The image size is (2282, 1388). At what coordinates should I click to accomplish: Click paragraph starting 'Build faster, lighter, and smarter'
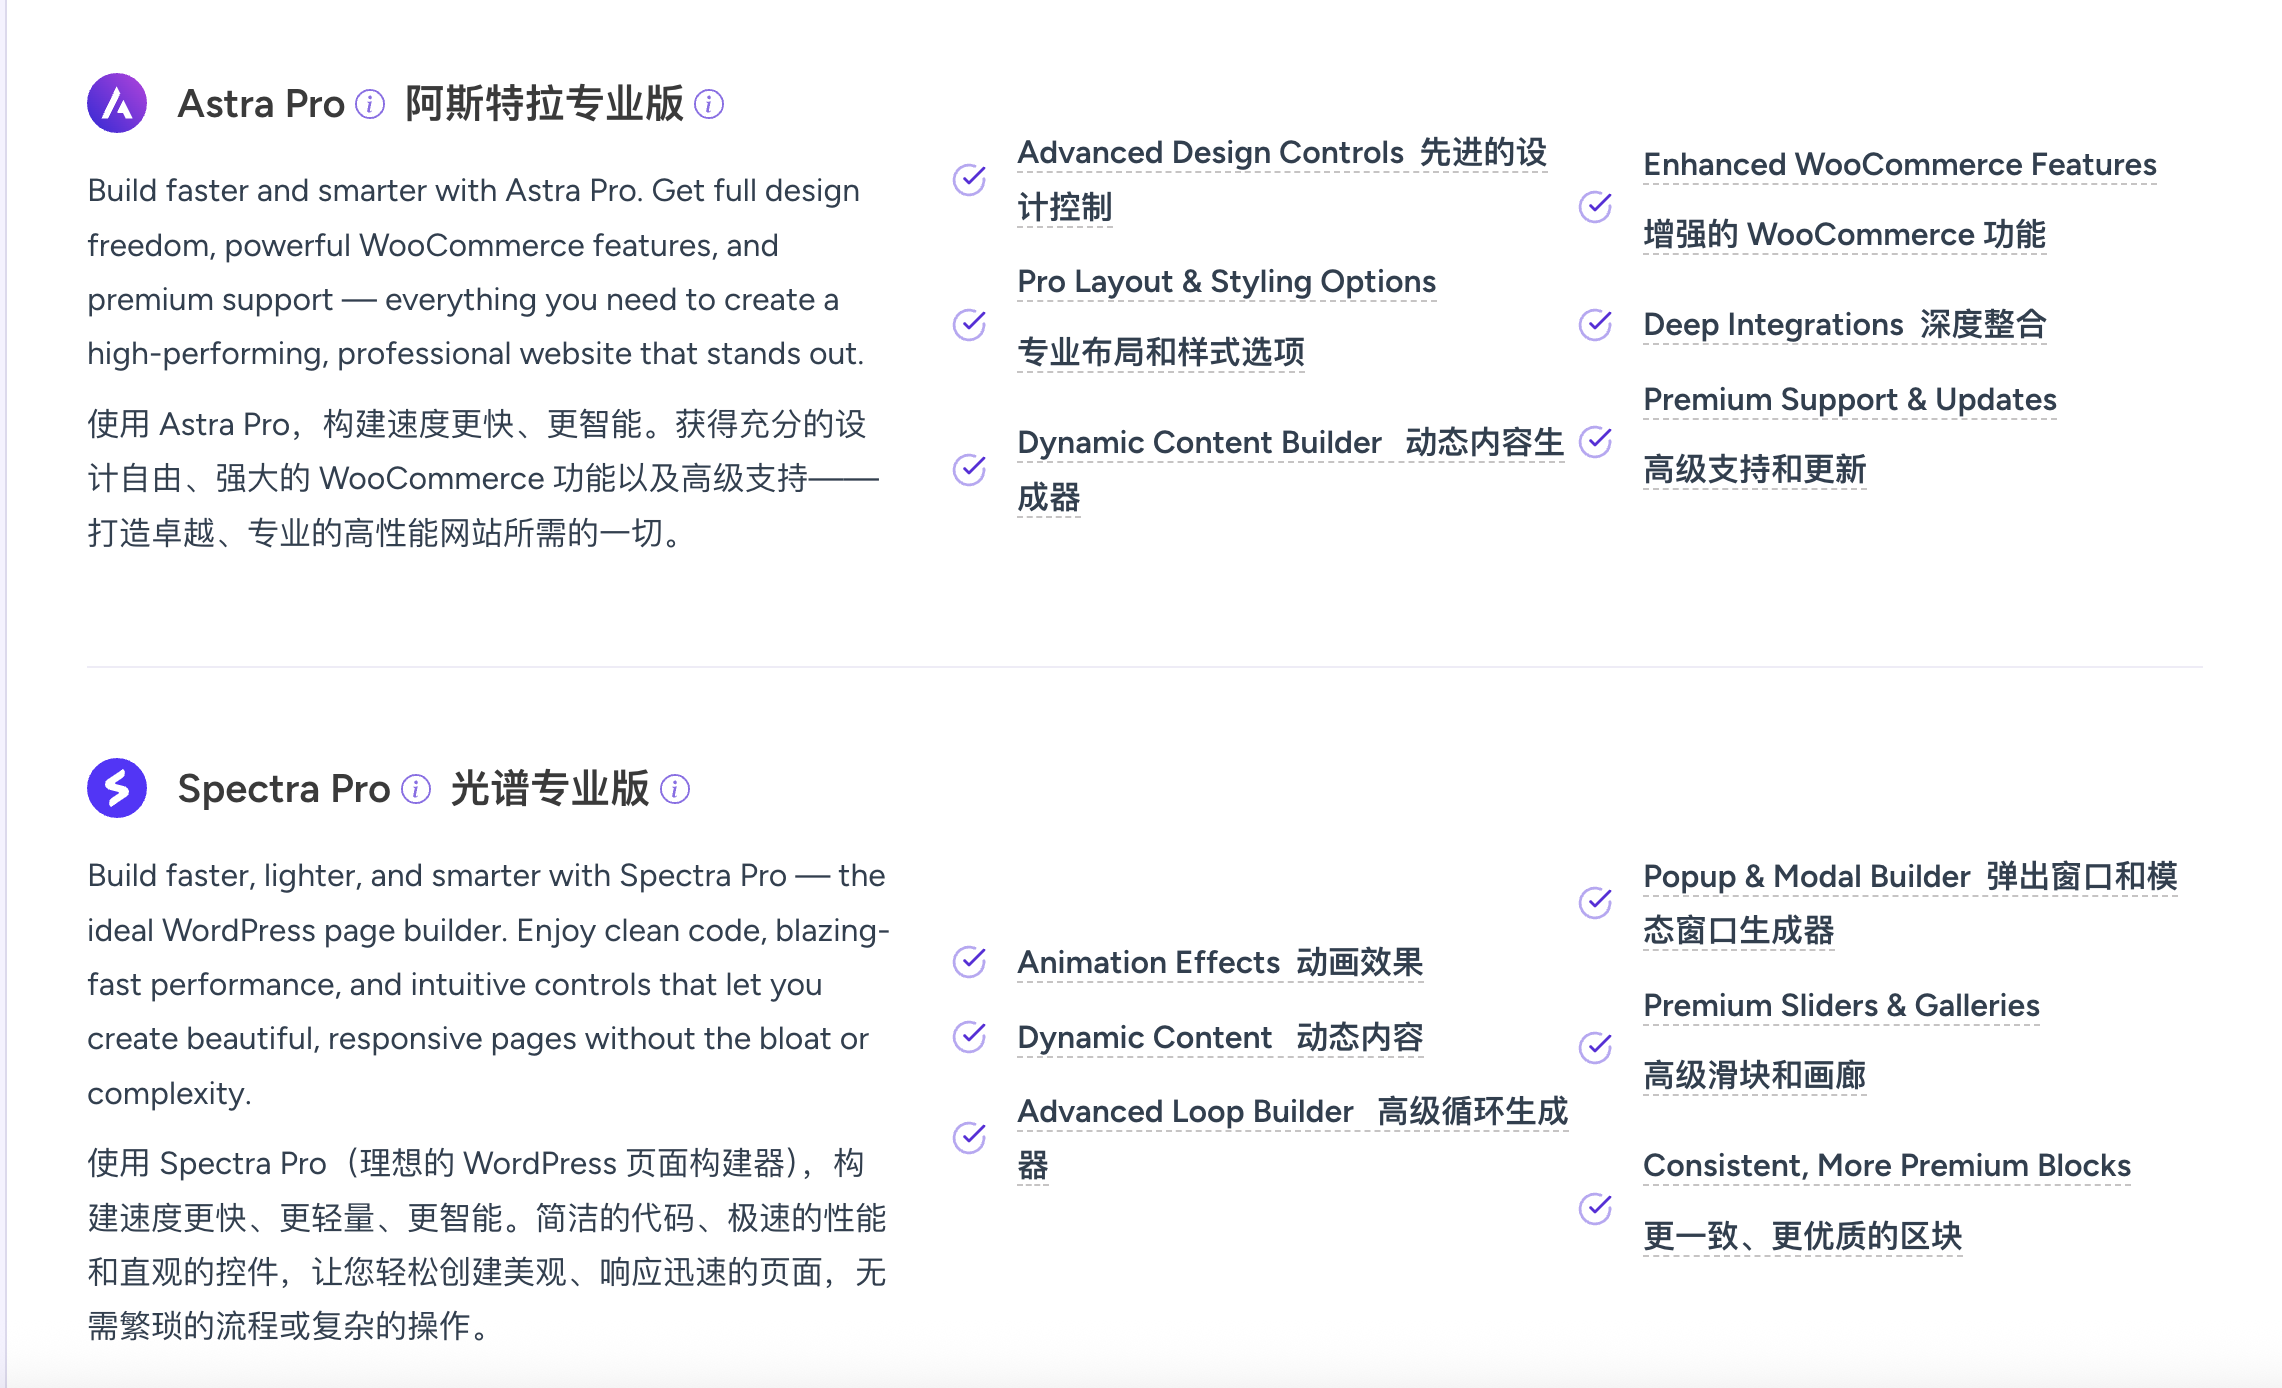pos(488,984)
